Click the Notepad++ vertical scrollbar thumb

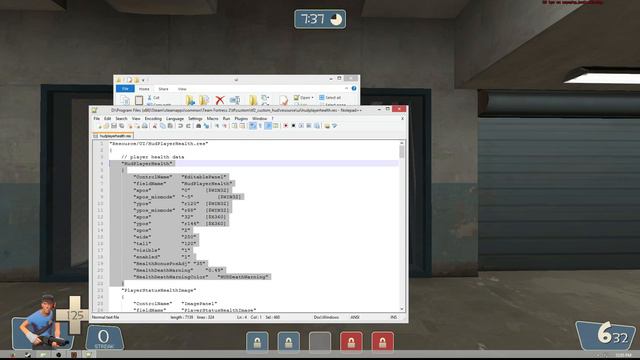[402, 152]
